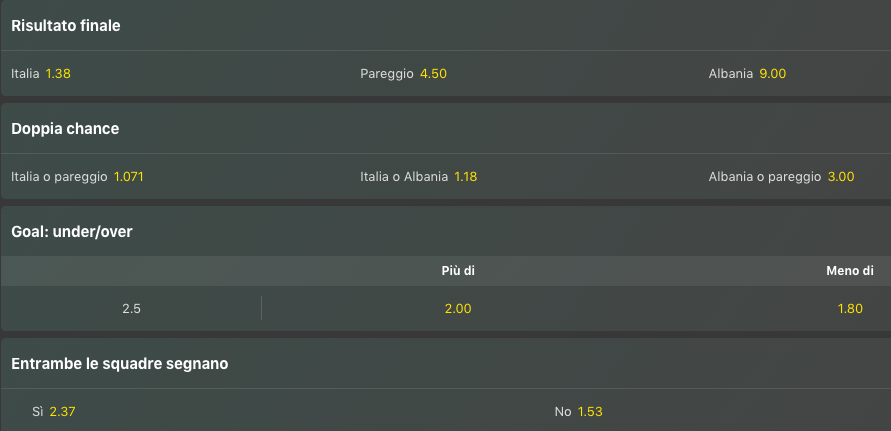Click the Meno di column header
The image size is (891, 431).
[849, 271]
